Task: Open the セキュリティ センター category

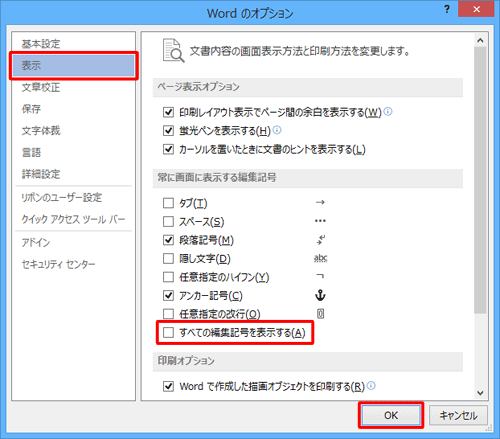Action: [58, 264]
